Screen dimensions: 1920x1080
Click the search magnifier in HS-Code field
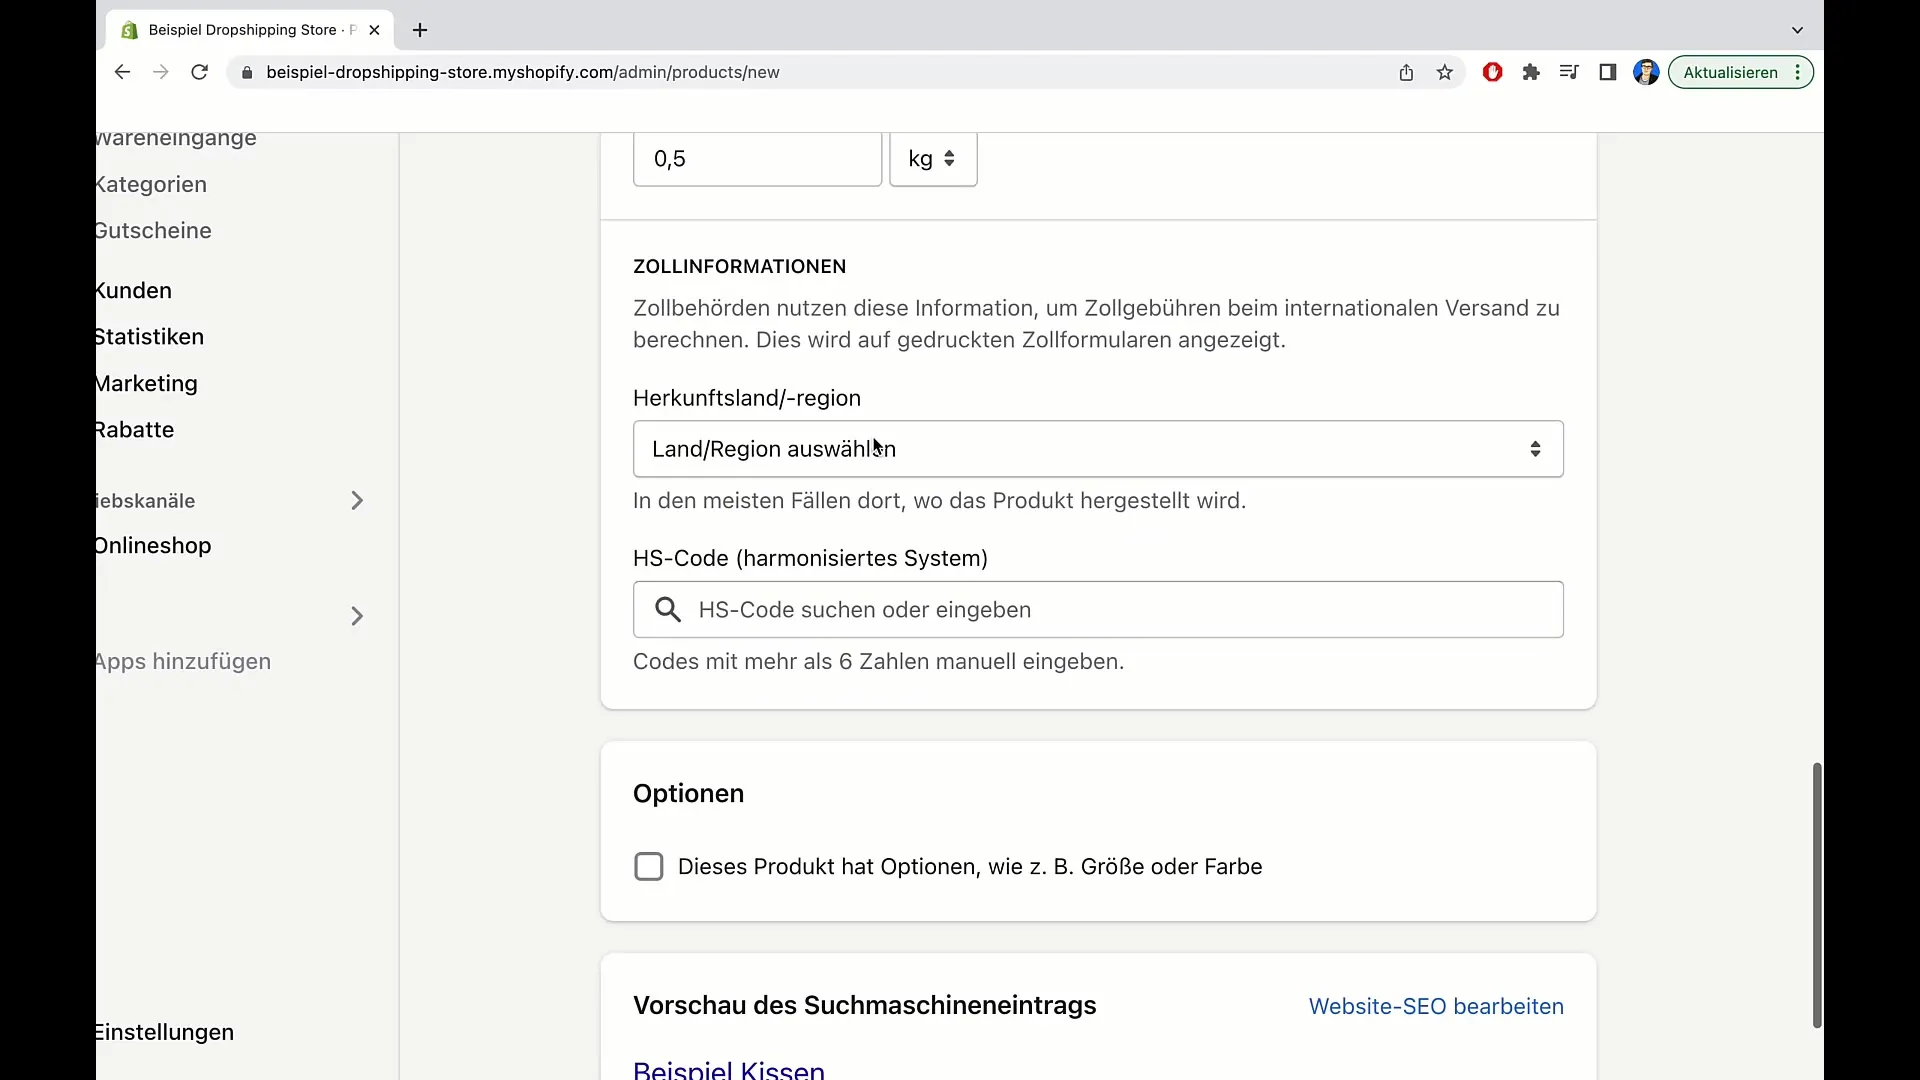(668, 610)
